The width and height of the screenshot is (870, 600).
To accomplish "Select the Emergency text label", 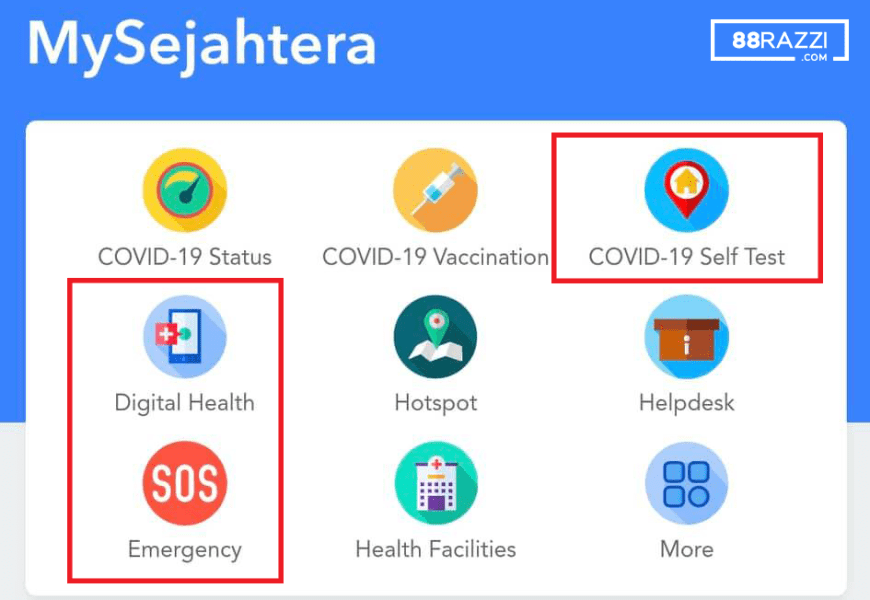I will 185,550.
